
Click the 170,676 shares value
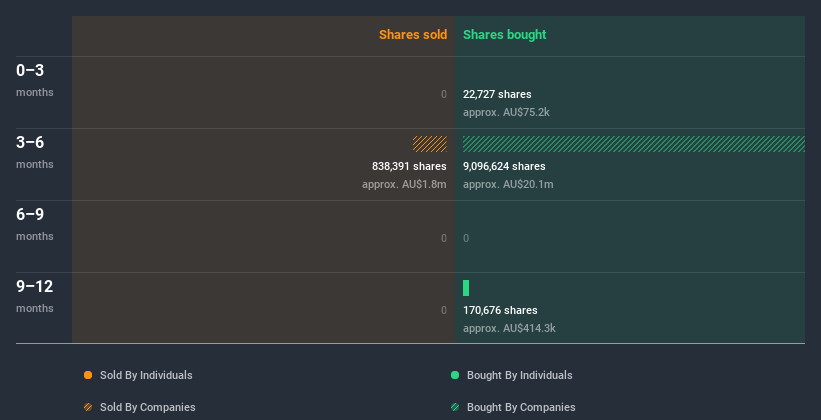(500, 310)
